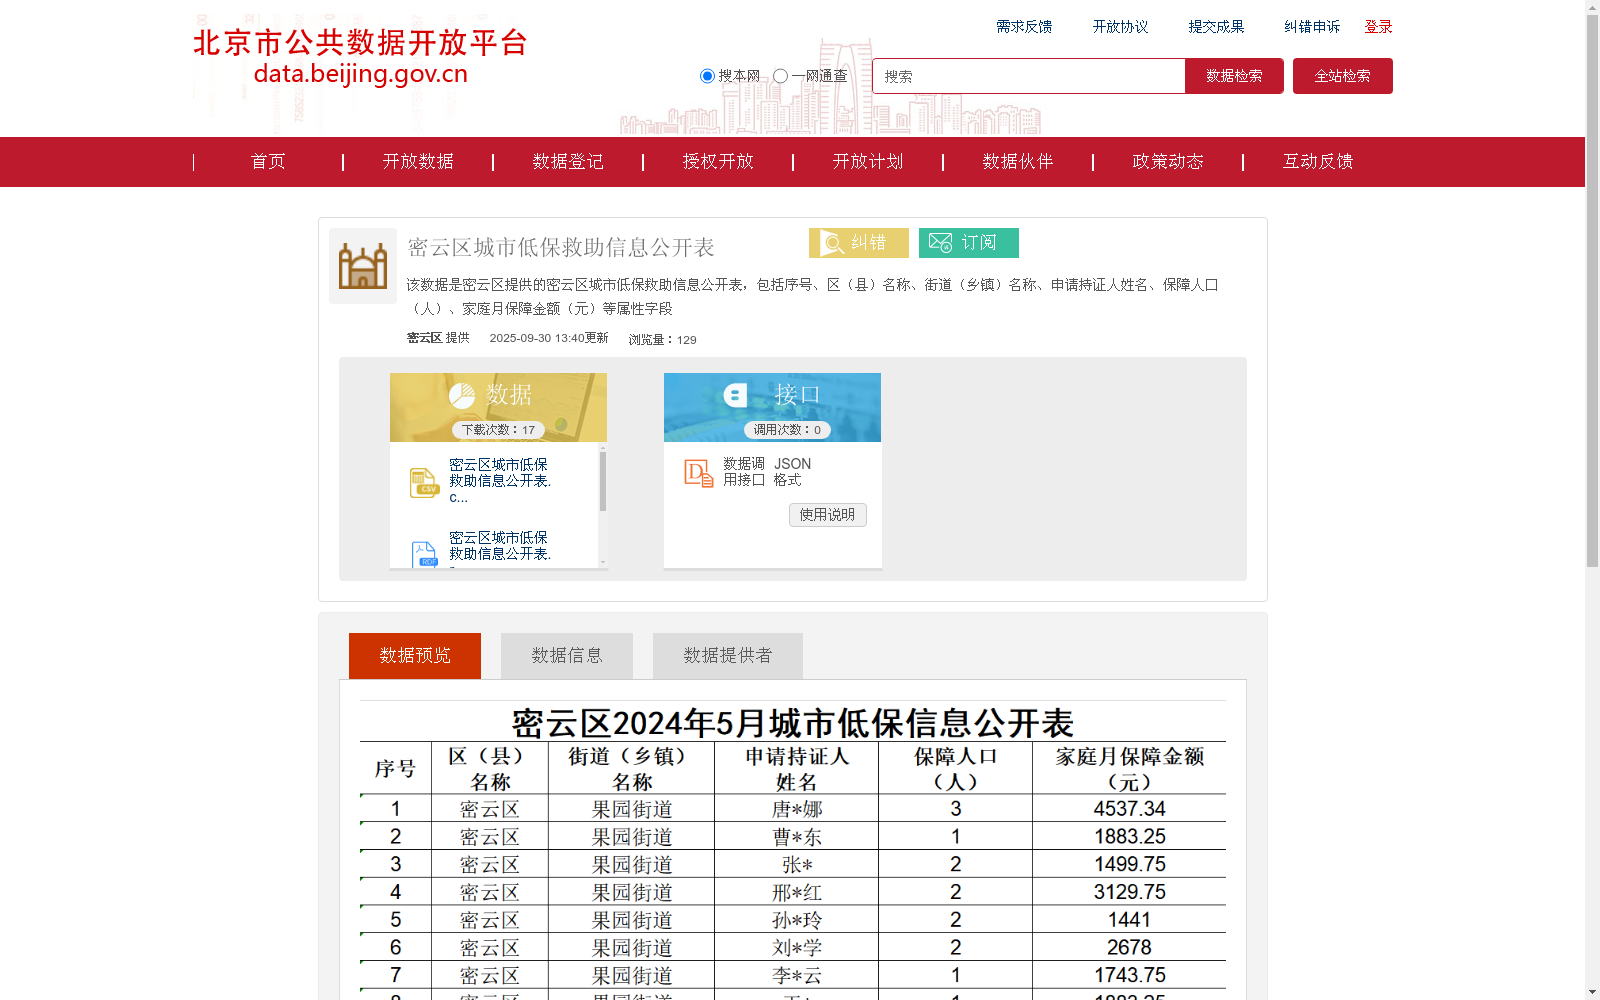Open the 开放协议 link

coord(1120,27)
